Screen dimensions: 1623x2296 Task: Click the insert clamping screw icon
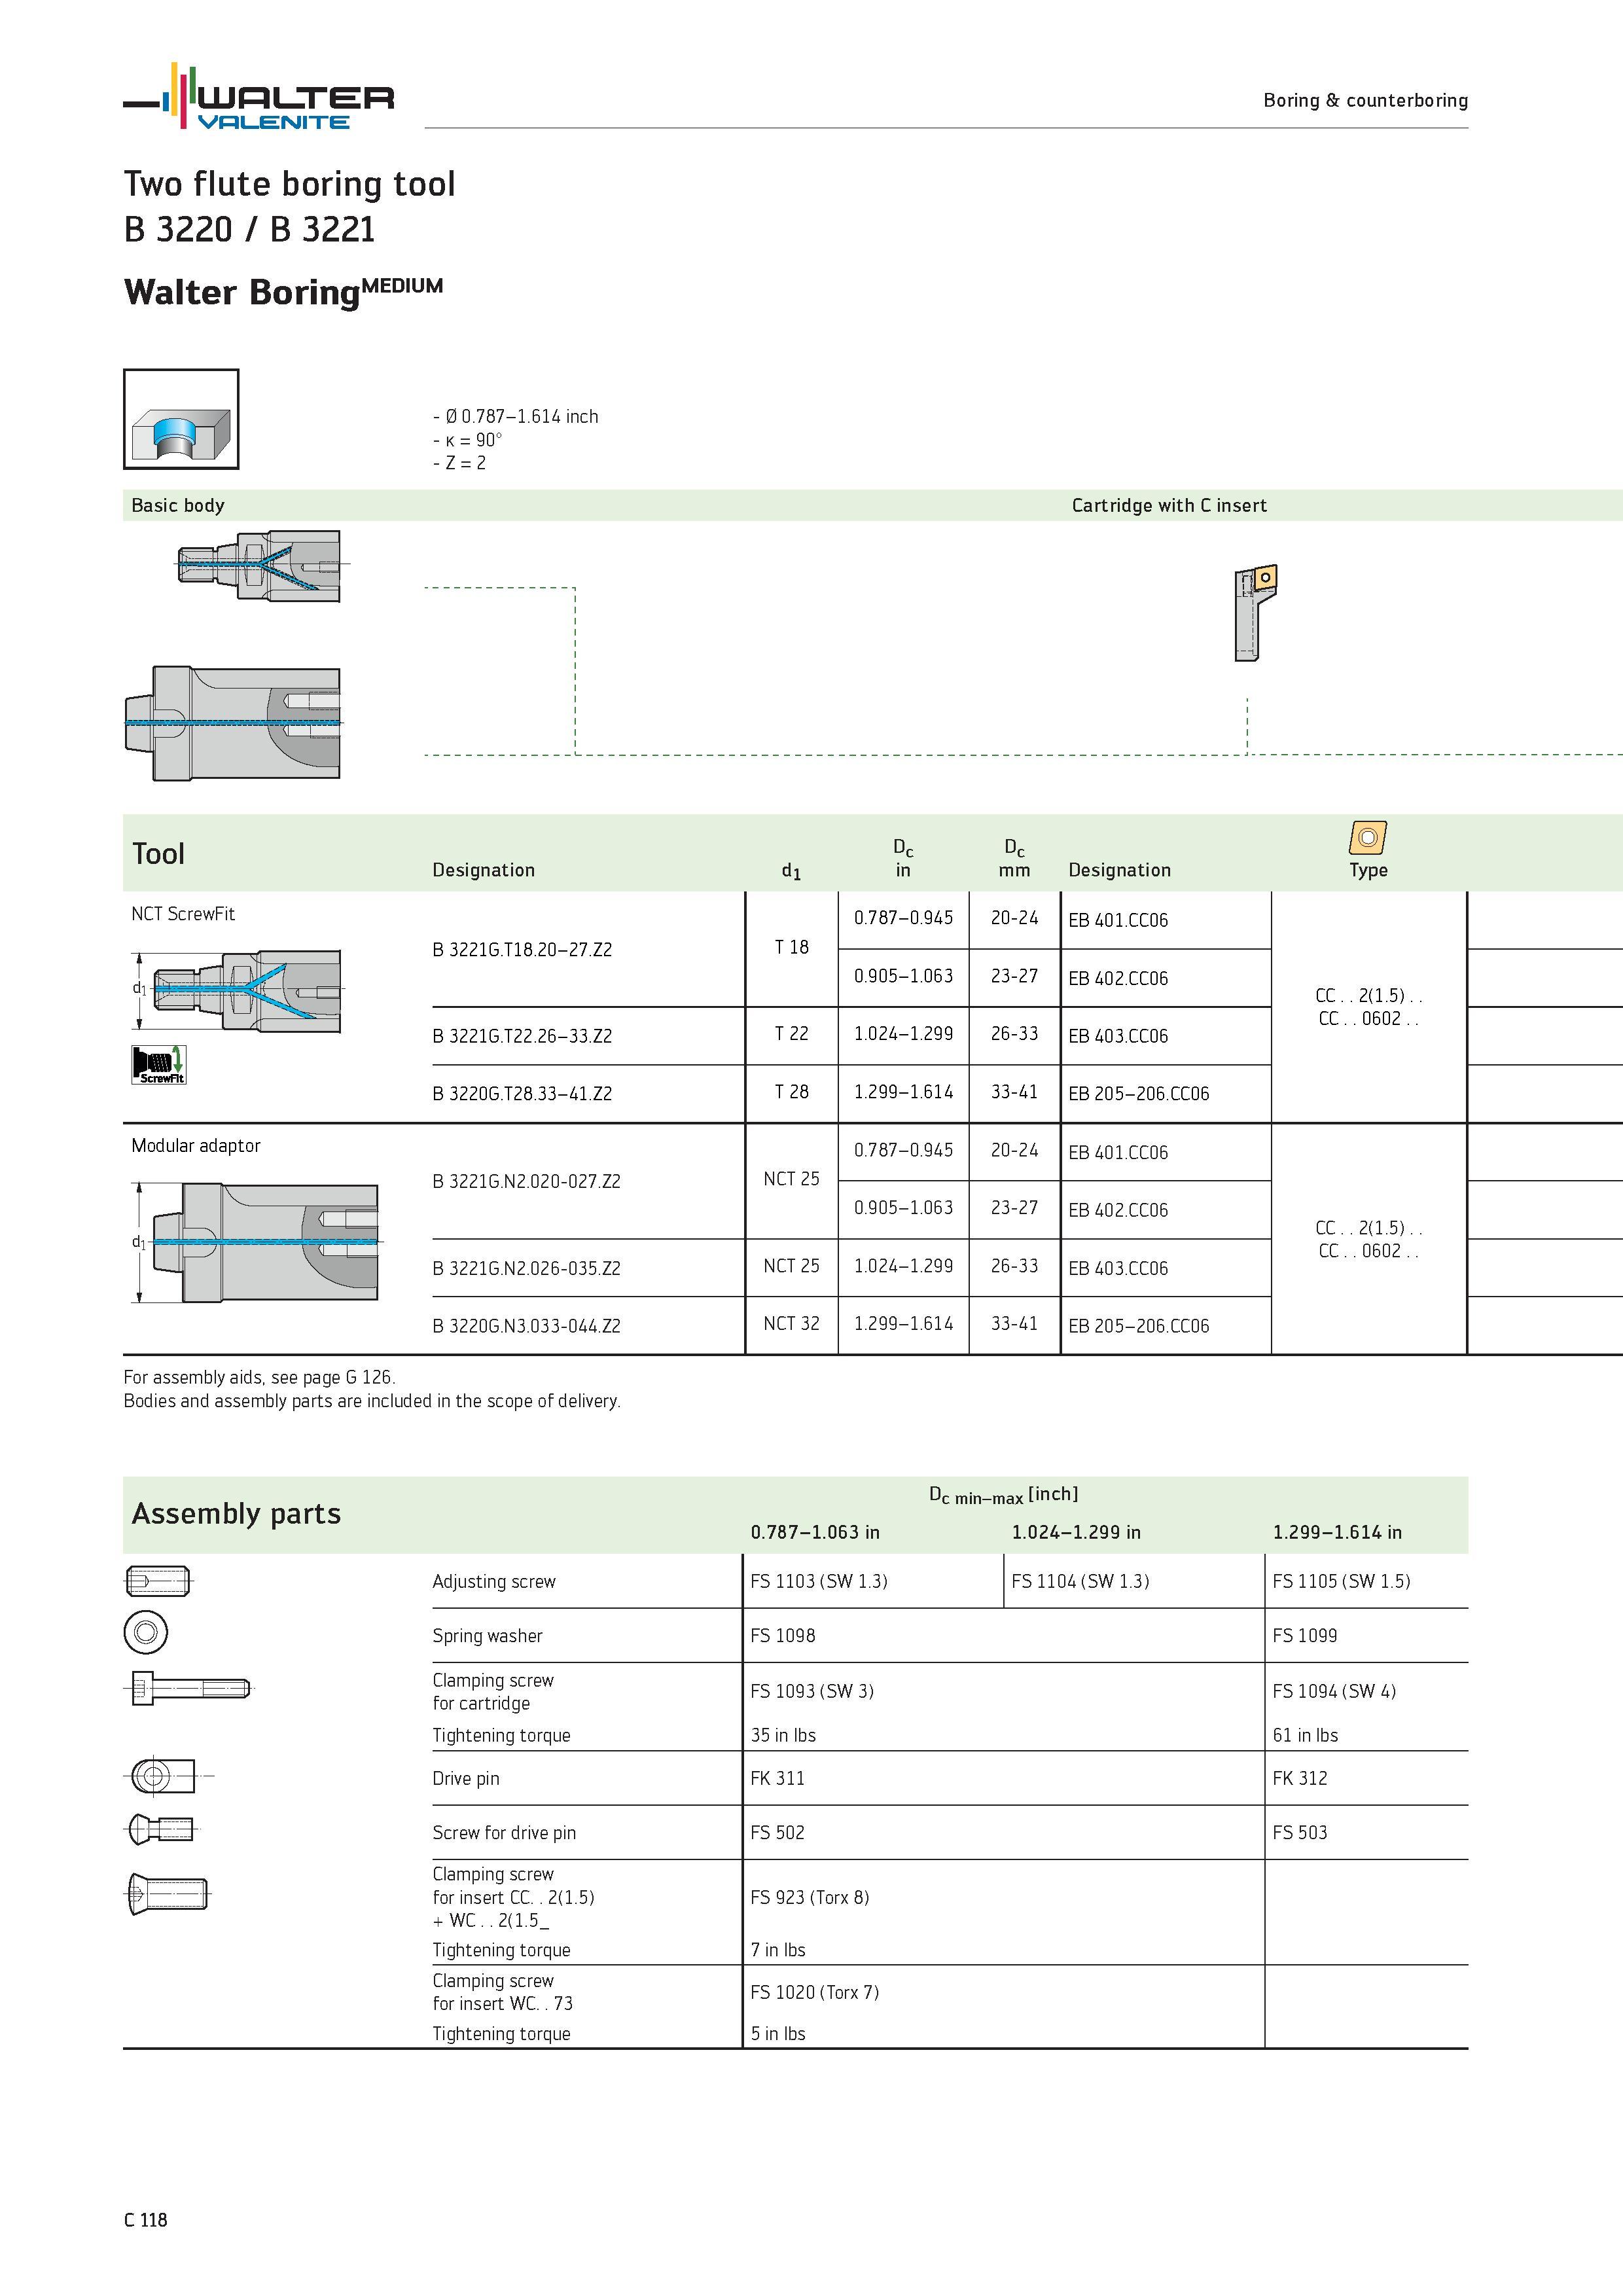pyautogui.click(x=168, y=1894)
